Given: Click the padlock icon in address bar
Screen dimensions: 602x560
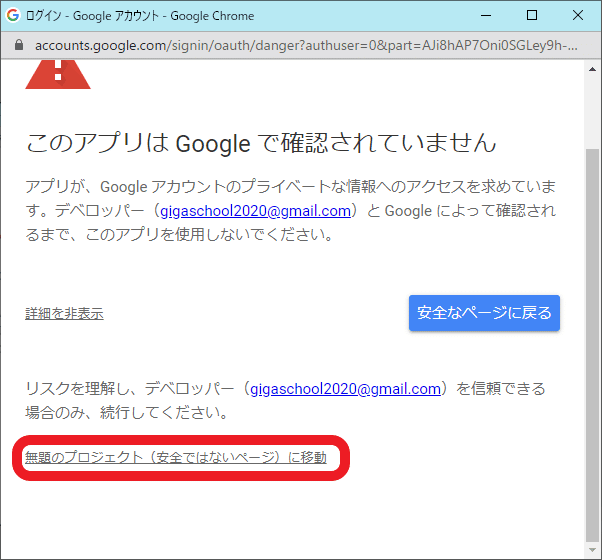Looking at the screenshot, I should (18, 45).
